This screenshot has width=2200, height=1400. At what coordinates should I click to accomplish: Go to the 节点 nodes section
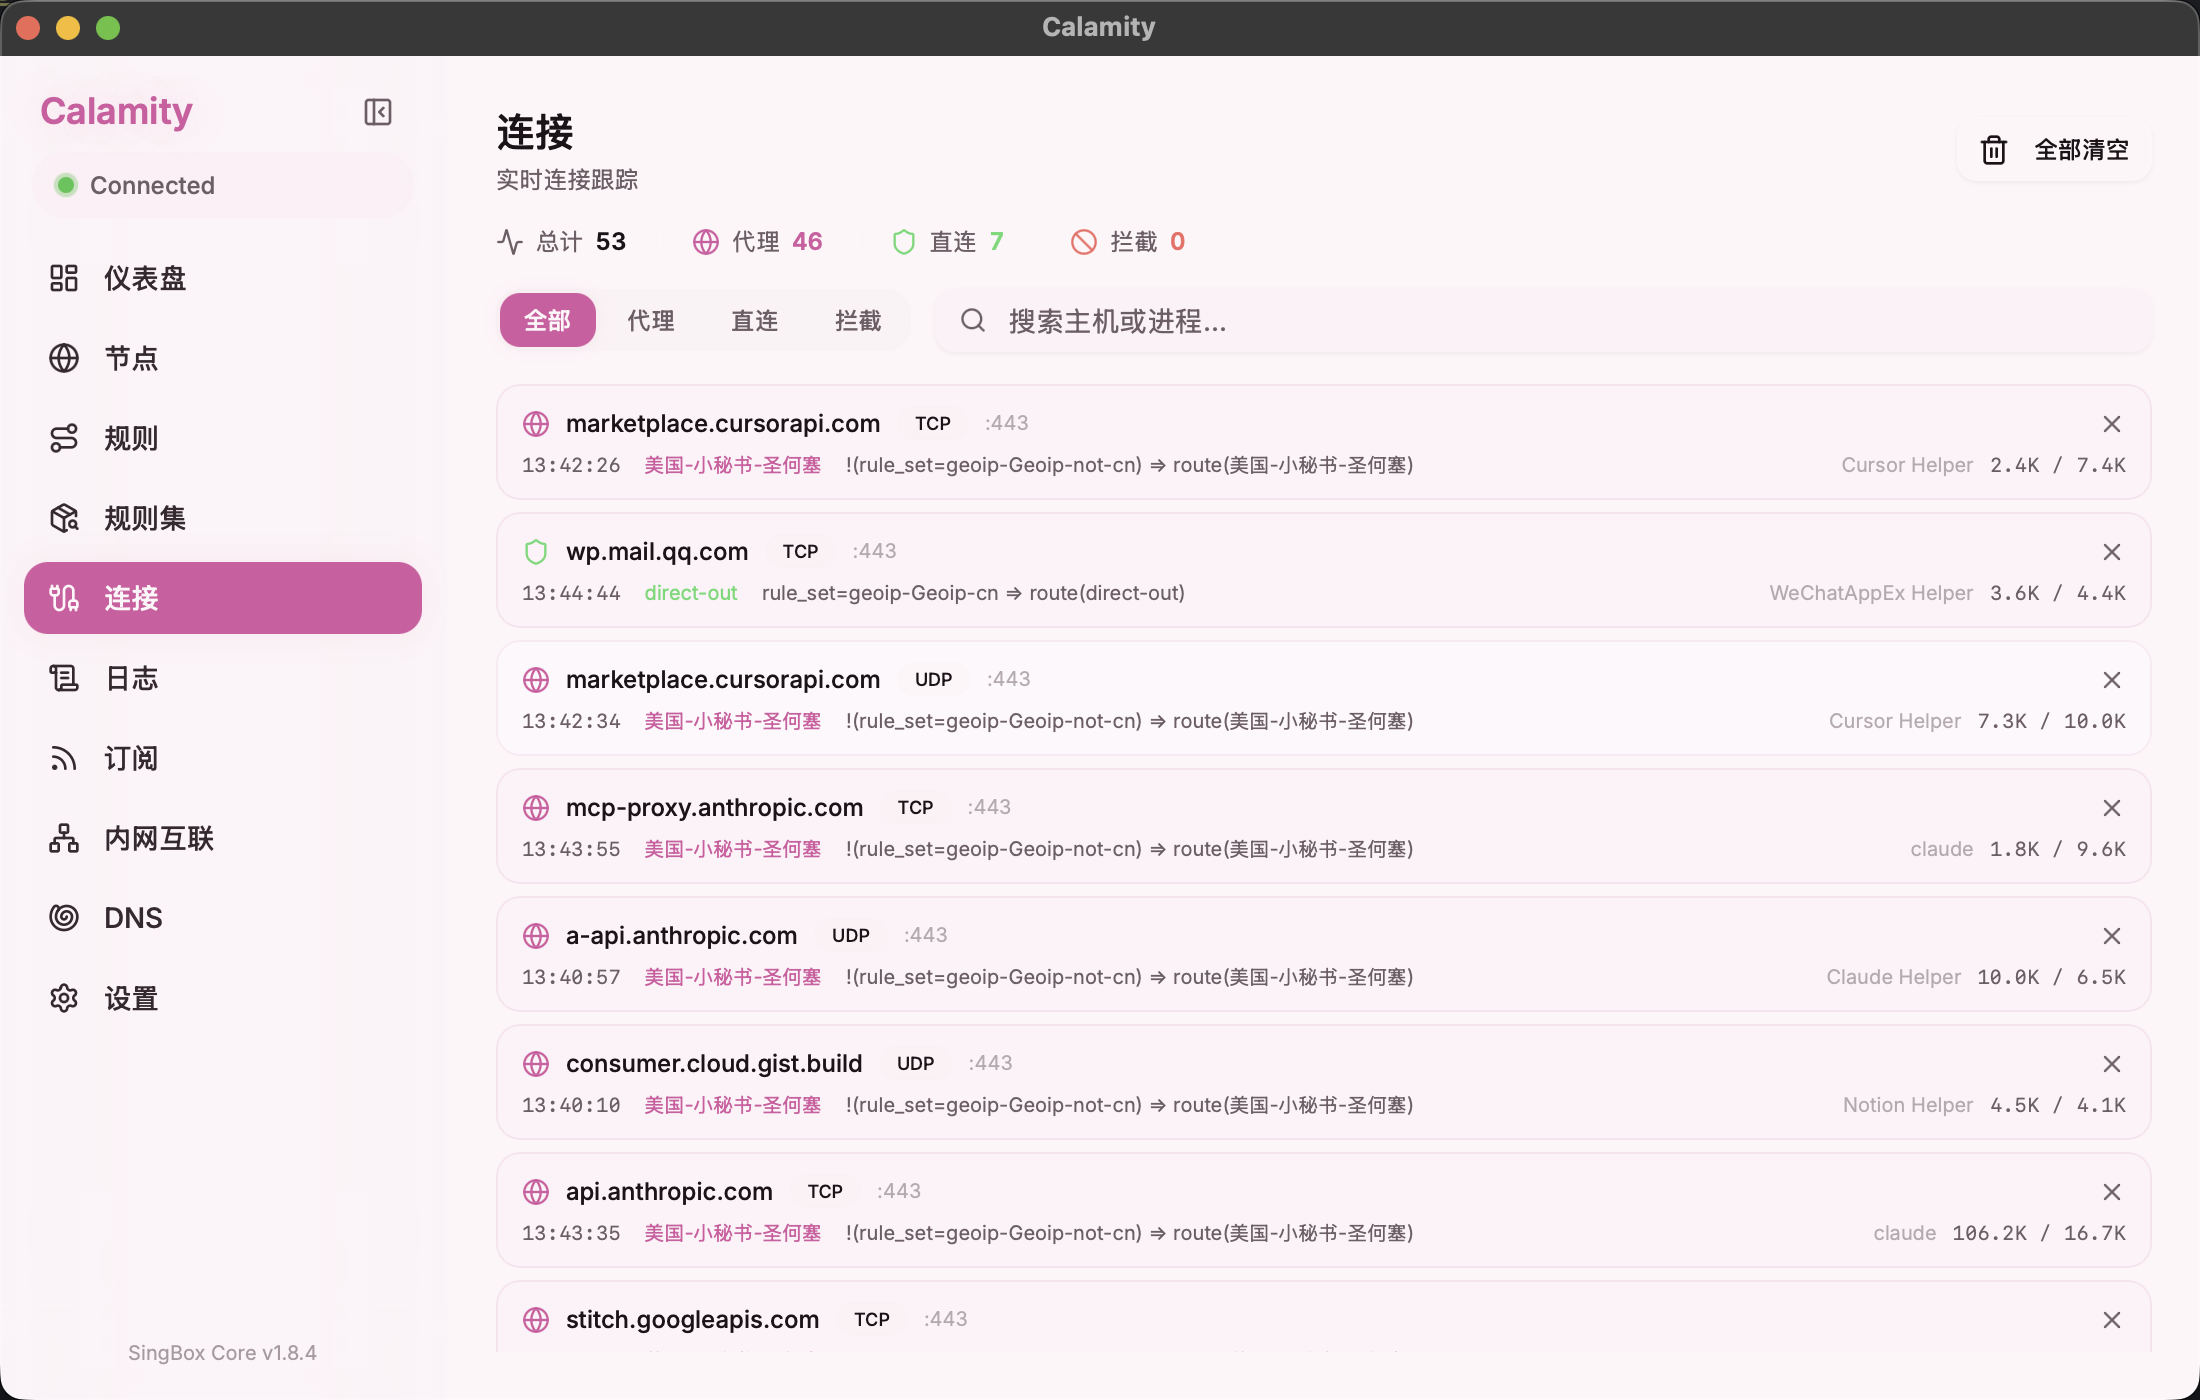coord(131,358)
